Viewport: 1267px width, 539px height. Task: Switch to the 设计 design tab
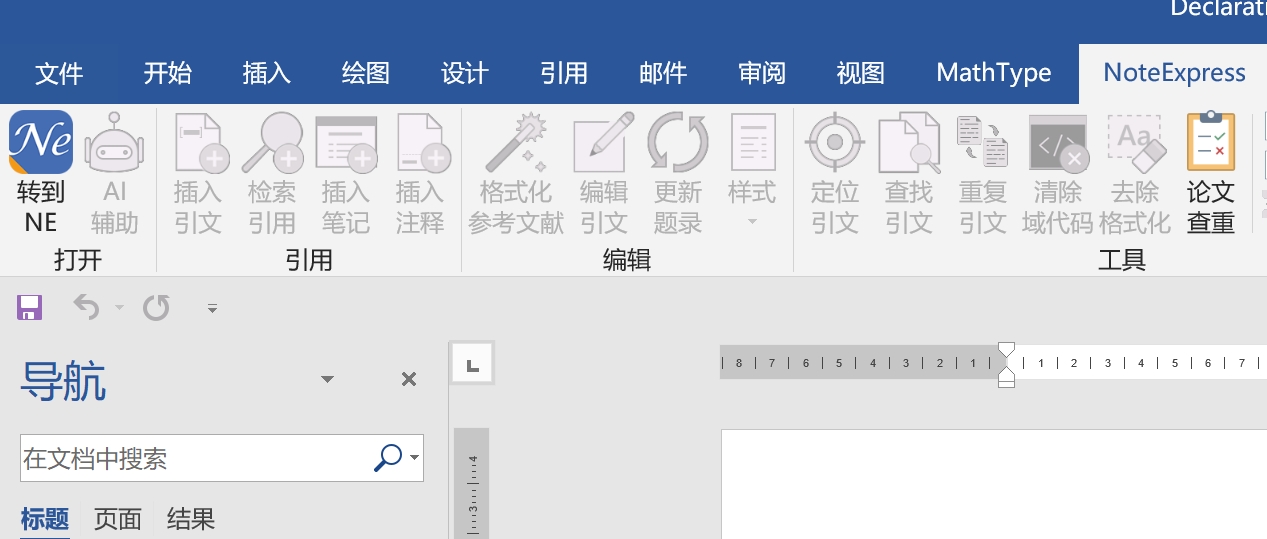pos(464,73)
